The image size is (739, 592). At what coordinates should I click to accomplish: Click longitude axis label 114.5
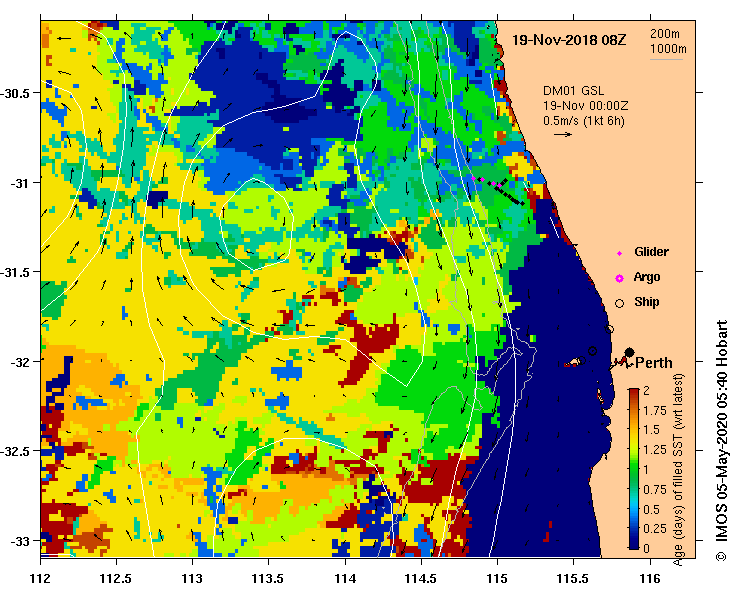(x=421, y=579)
